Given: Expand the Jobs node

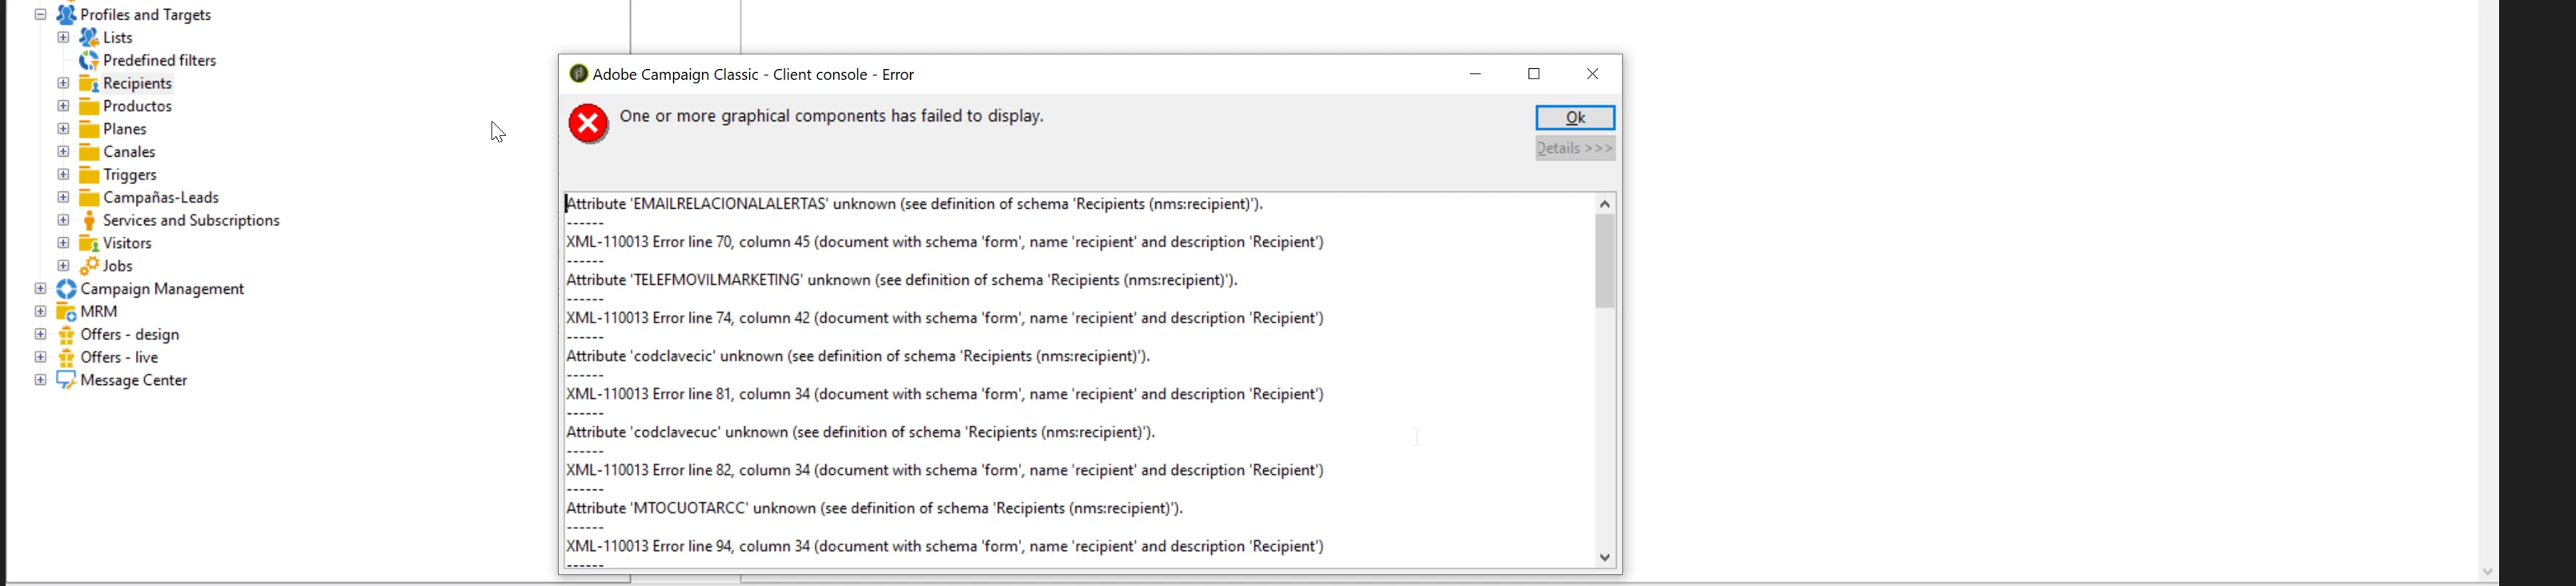Looking at the screenshot, I should click(x=64, y=266).
